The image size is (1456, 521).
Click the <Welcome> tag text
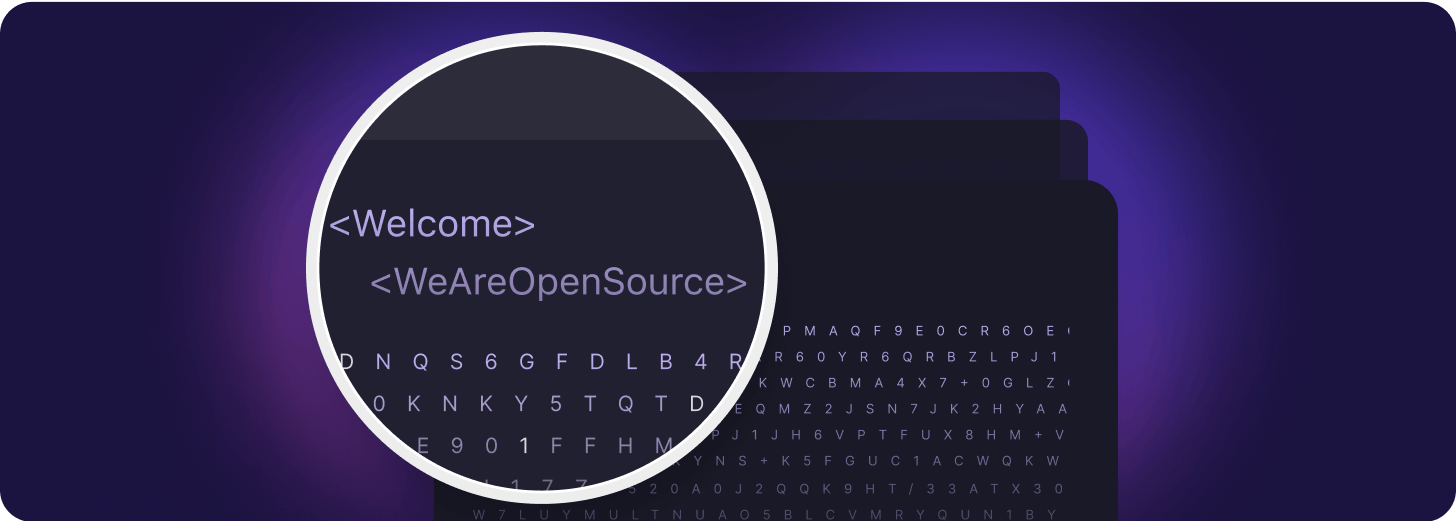[x=432, y=223]
